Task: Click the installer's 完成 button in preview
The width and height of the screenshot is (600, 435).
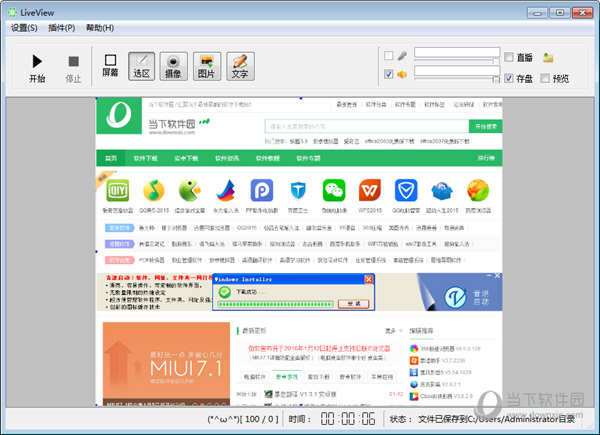Action: pyautogui.click(x=354, y=304)
